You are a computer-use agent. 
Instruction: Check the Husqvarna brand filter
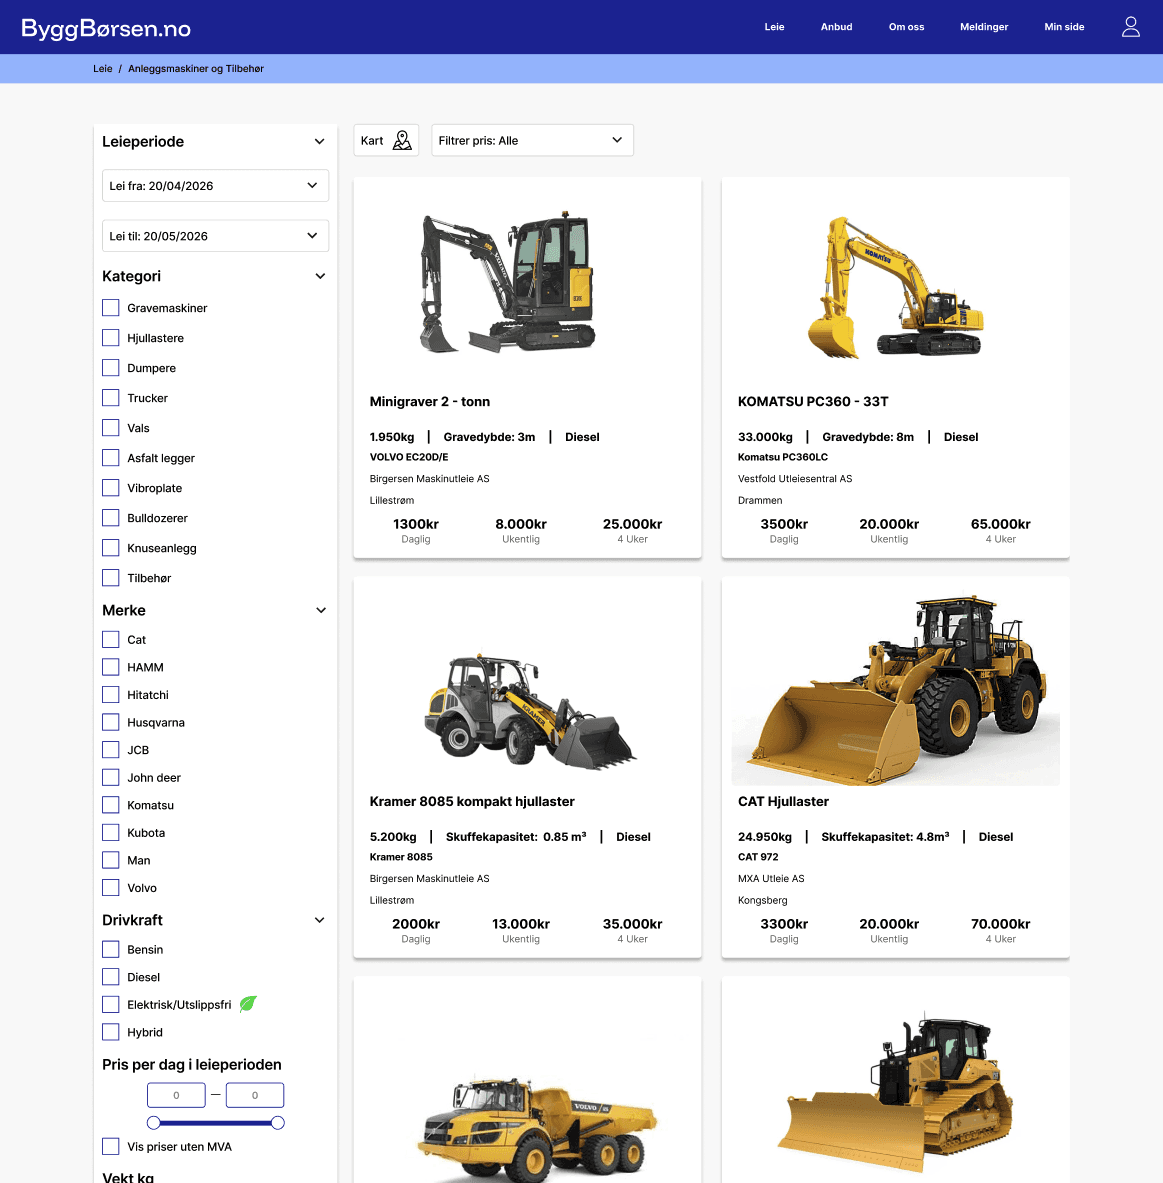(111, 722)
